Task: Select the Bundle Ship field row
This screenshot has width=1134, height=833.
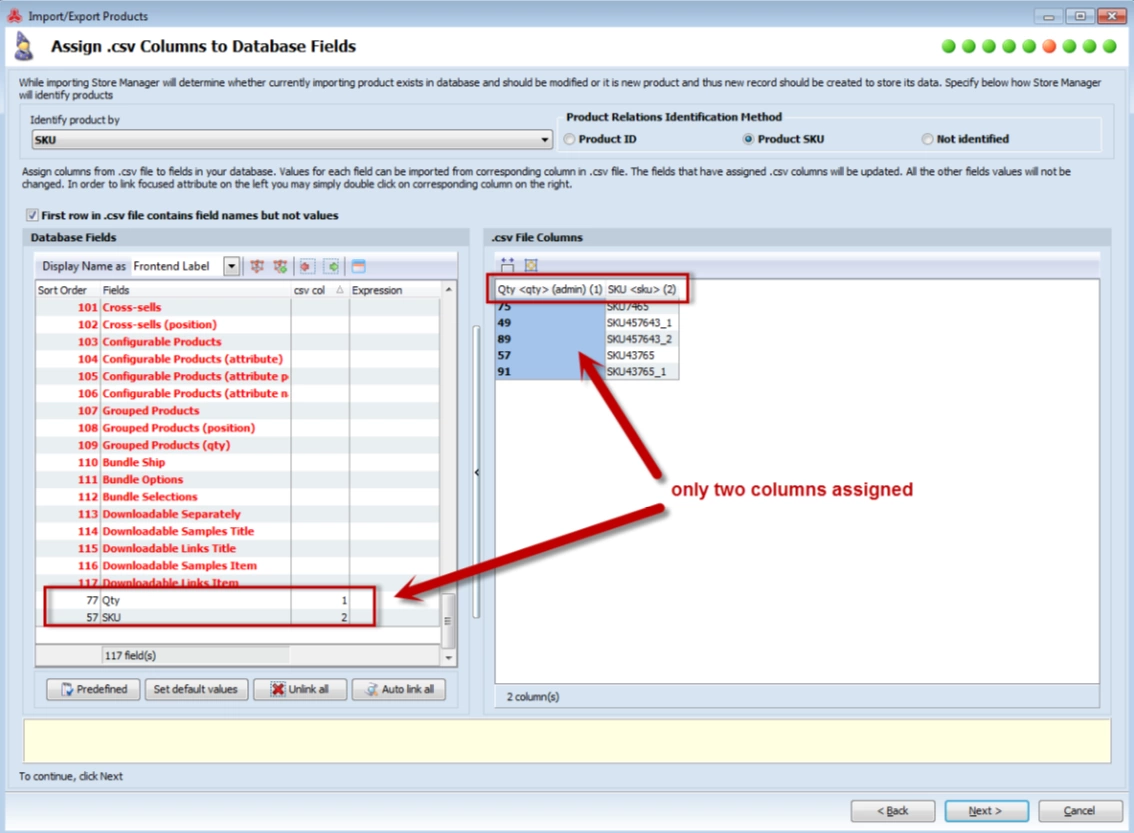Action: 237,463
